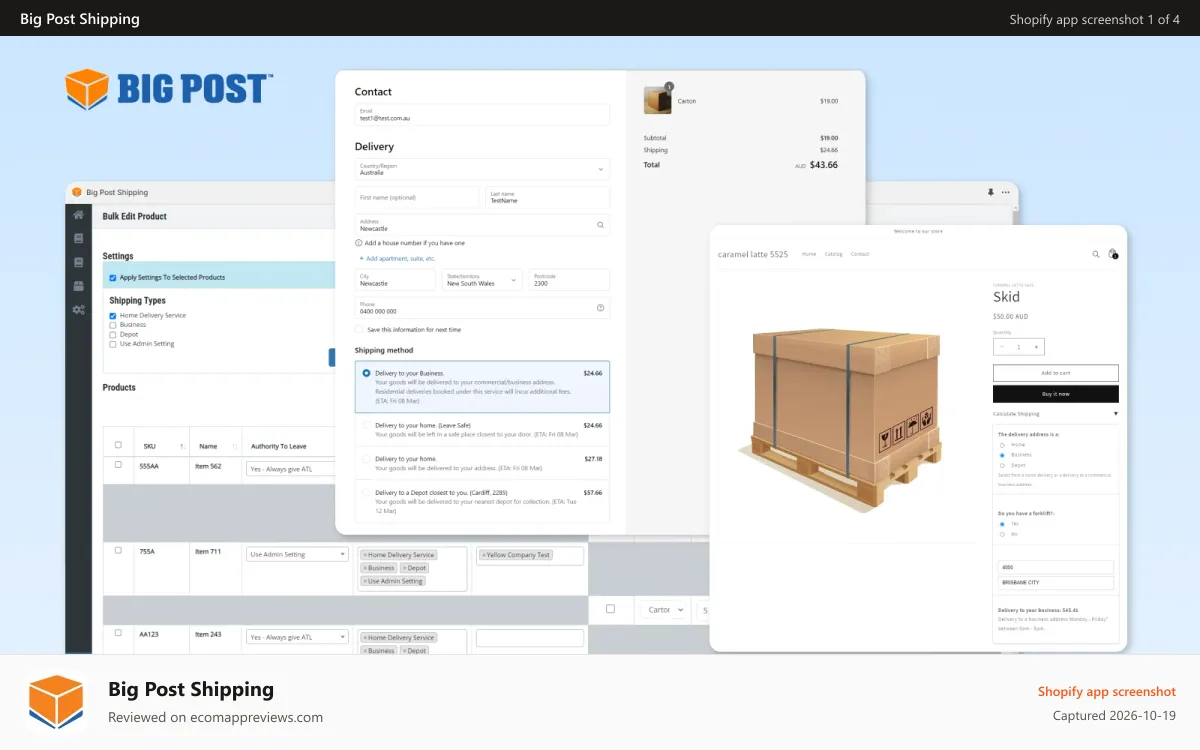1200x750 pixels.
Task: Tick the select-all checkbox in the products table header
Action: 118,445
